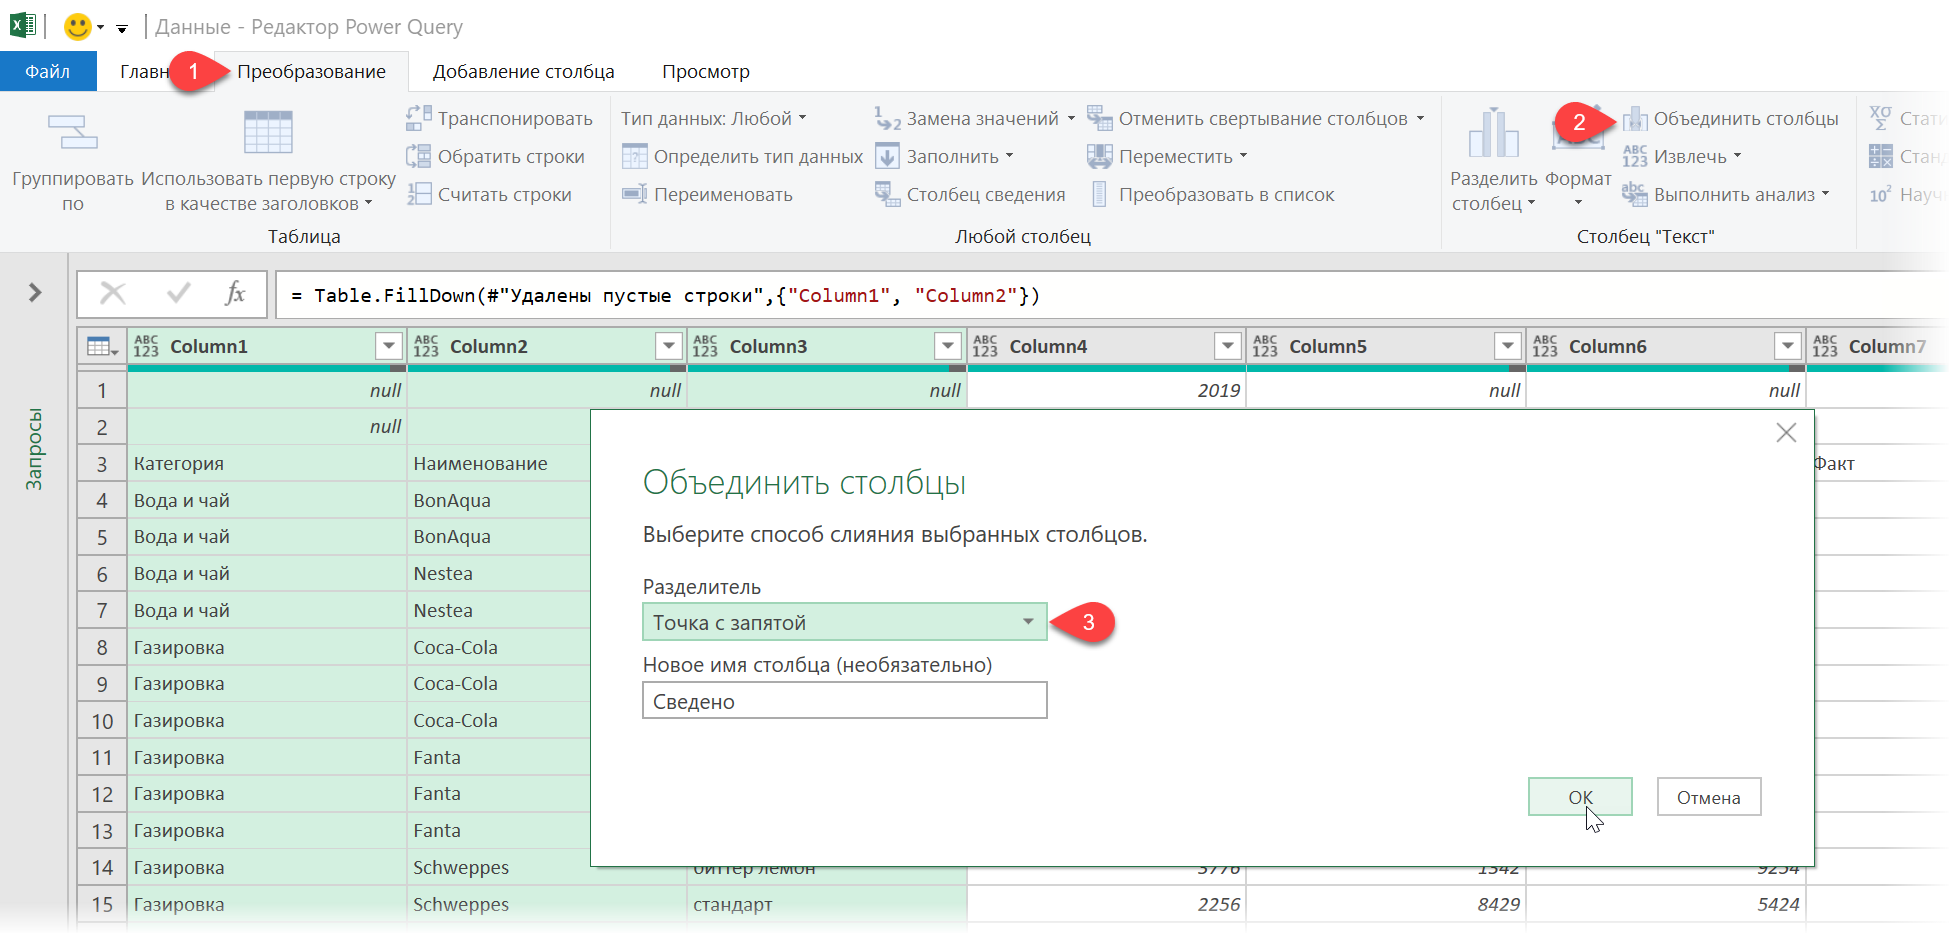Viewport: 1950px width, 934px height.
Task: Click the Категория cell in row 3
Action: pyautogui.click(x=267, y=463)
